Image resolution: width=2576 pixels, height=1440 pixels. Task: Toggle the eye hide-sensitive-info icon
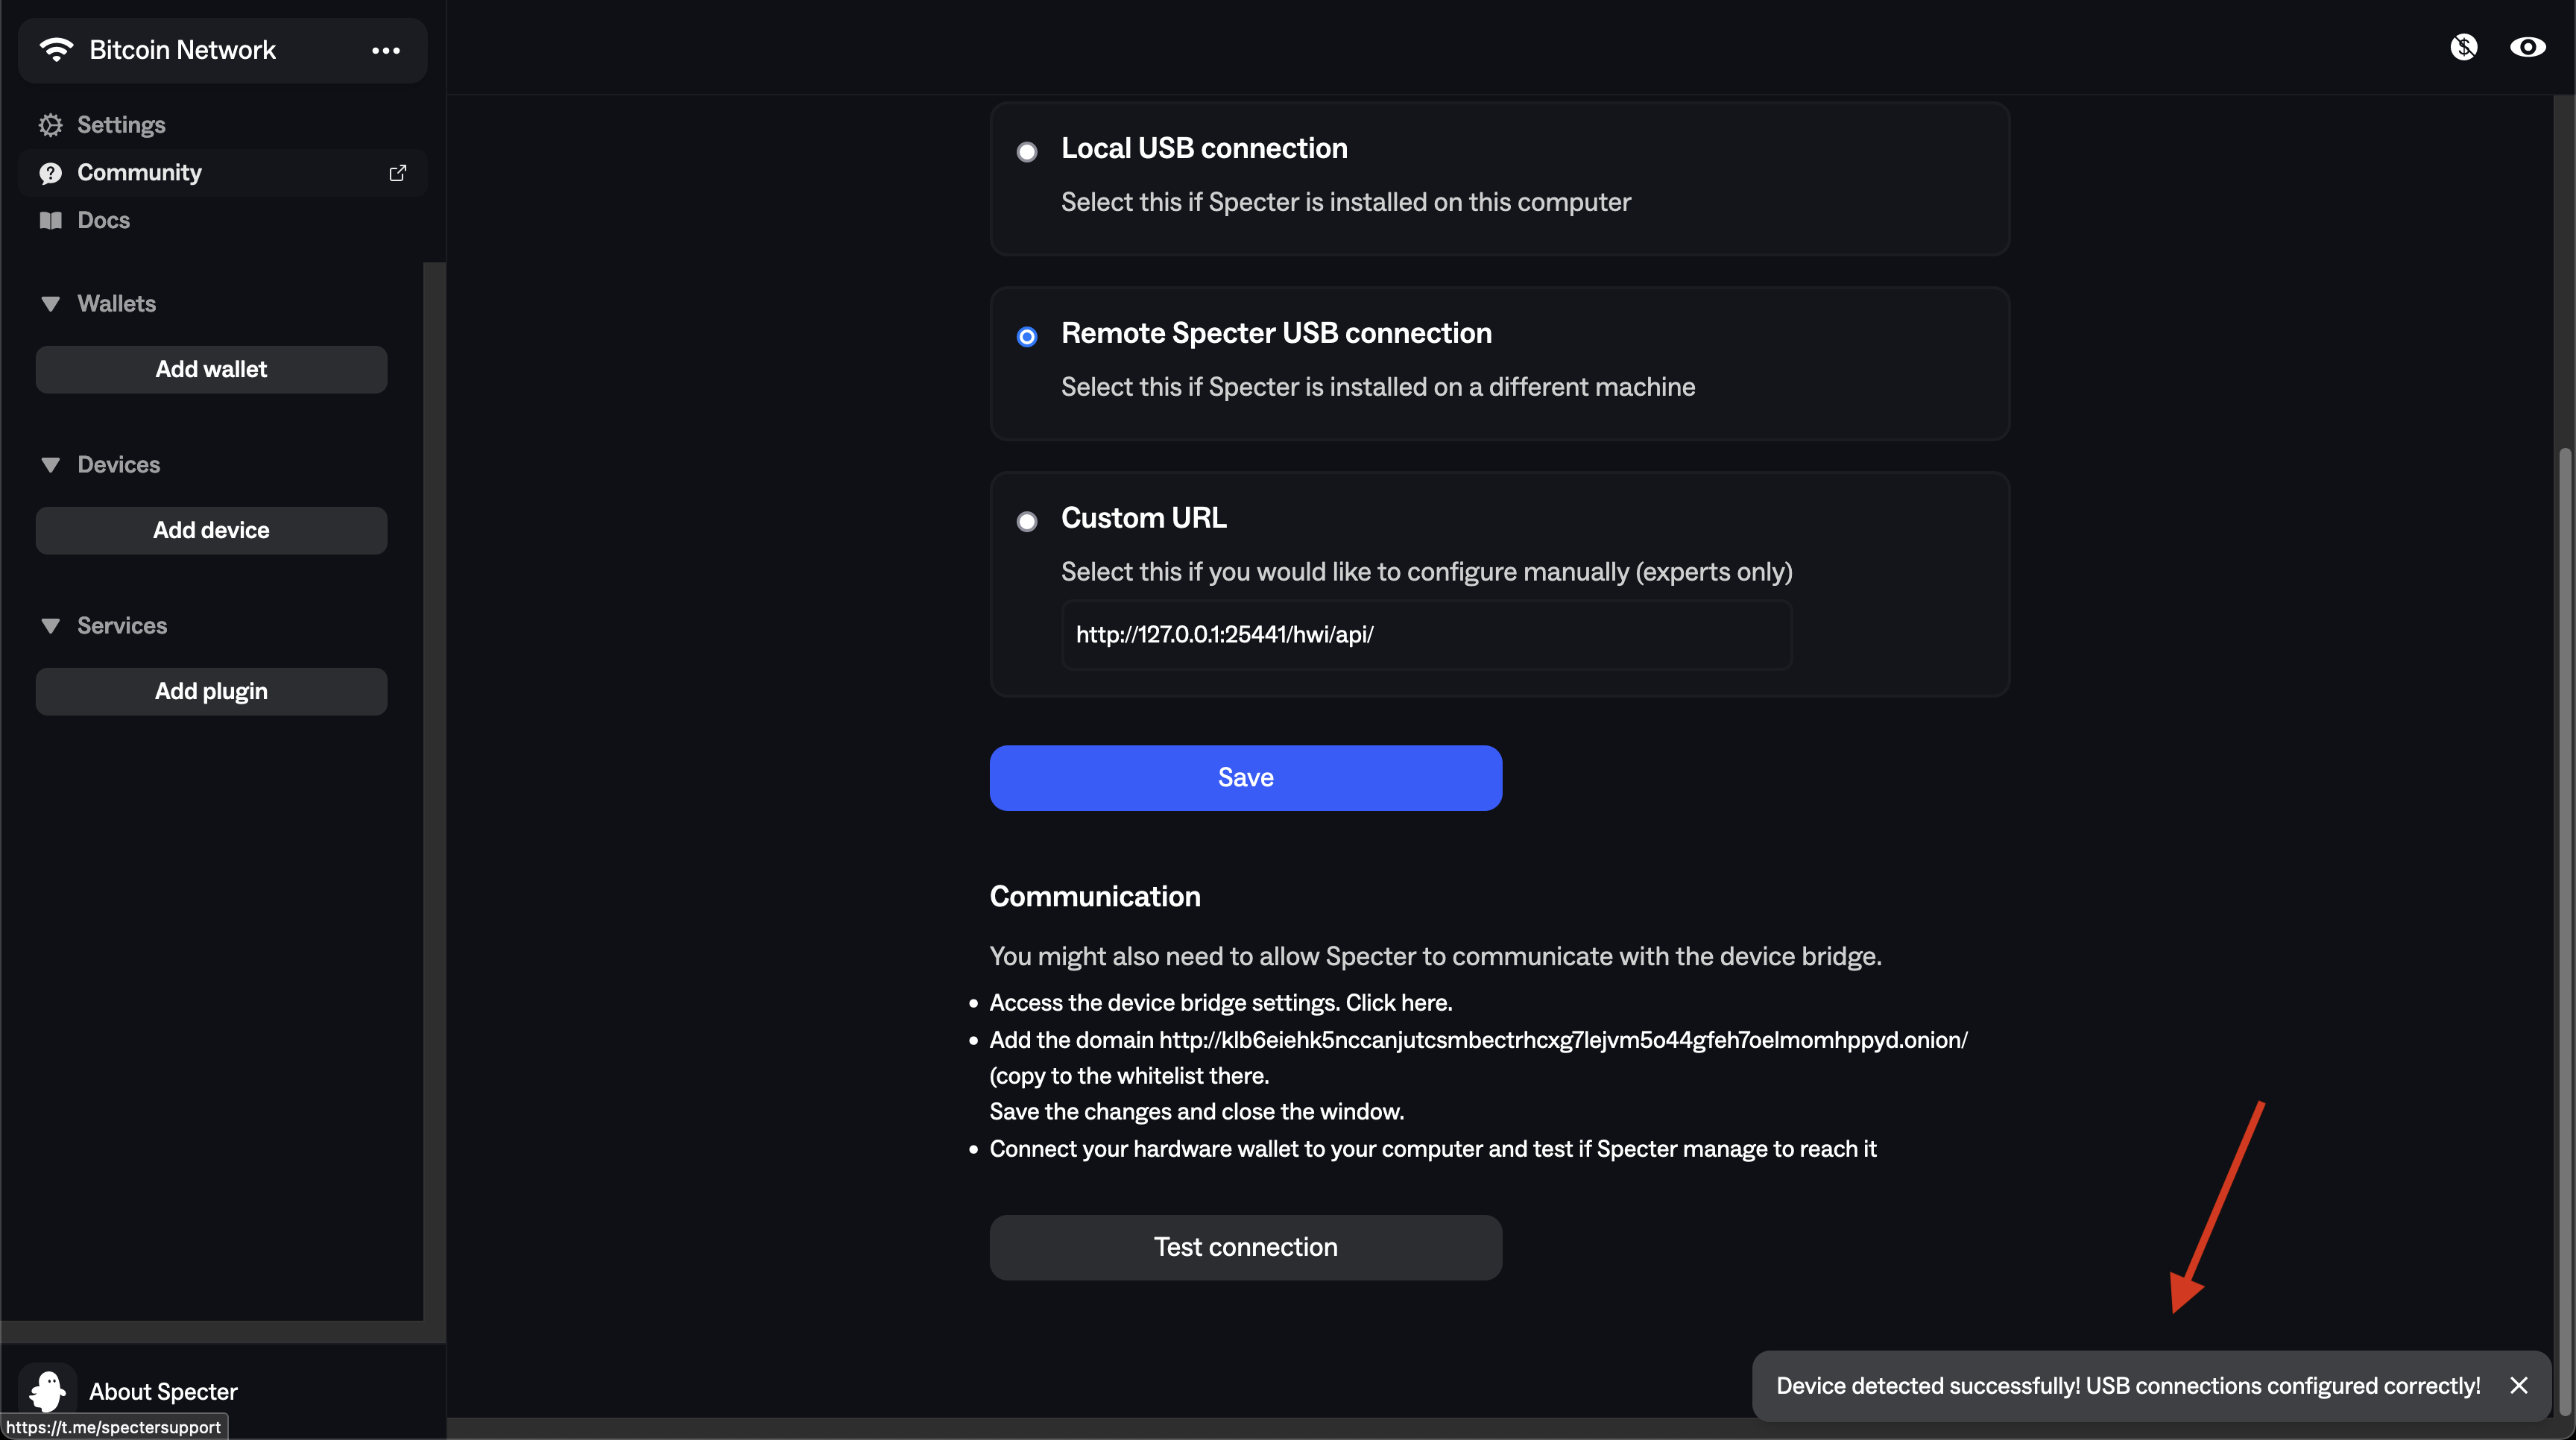(2527, 47)
